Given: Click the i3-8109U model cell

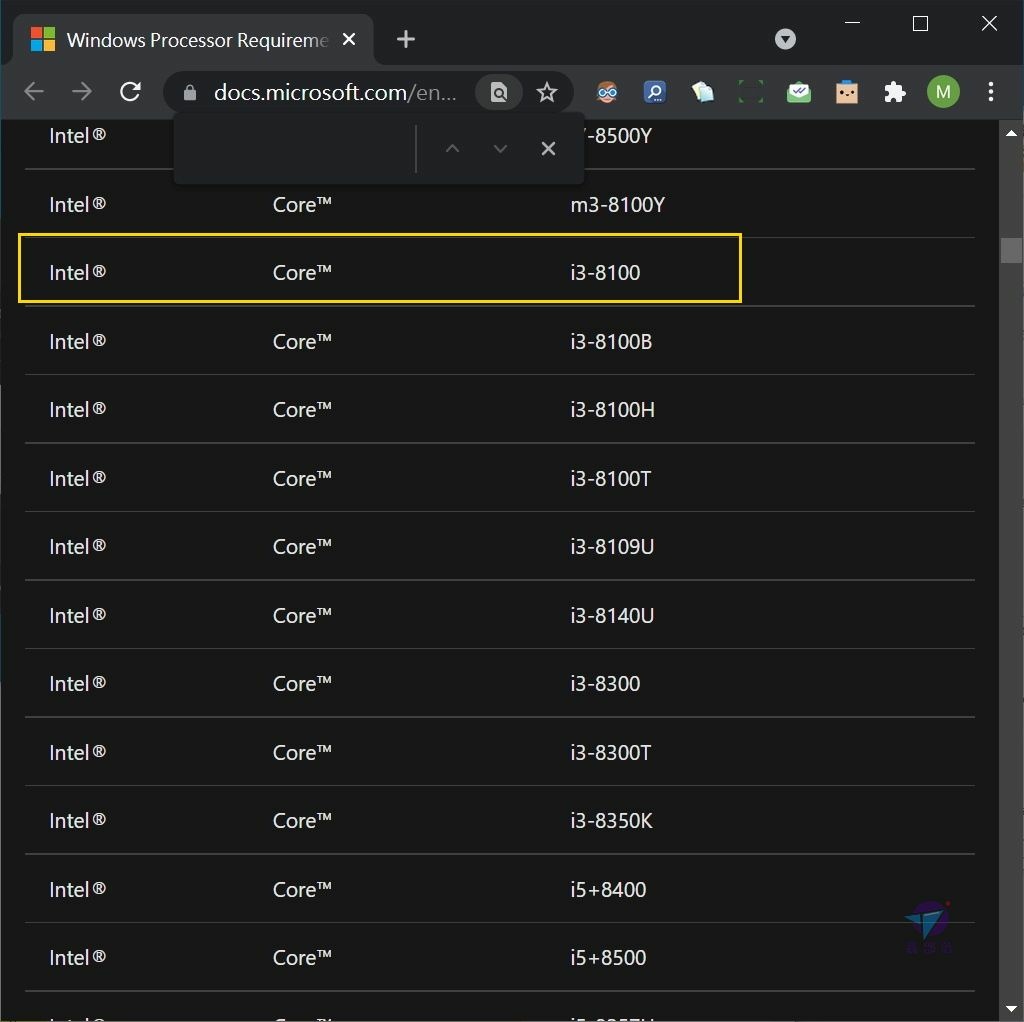Looking at the screenshot, I should click(612, 547).
